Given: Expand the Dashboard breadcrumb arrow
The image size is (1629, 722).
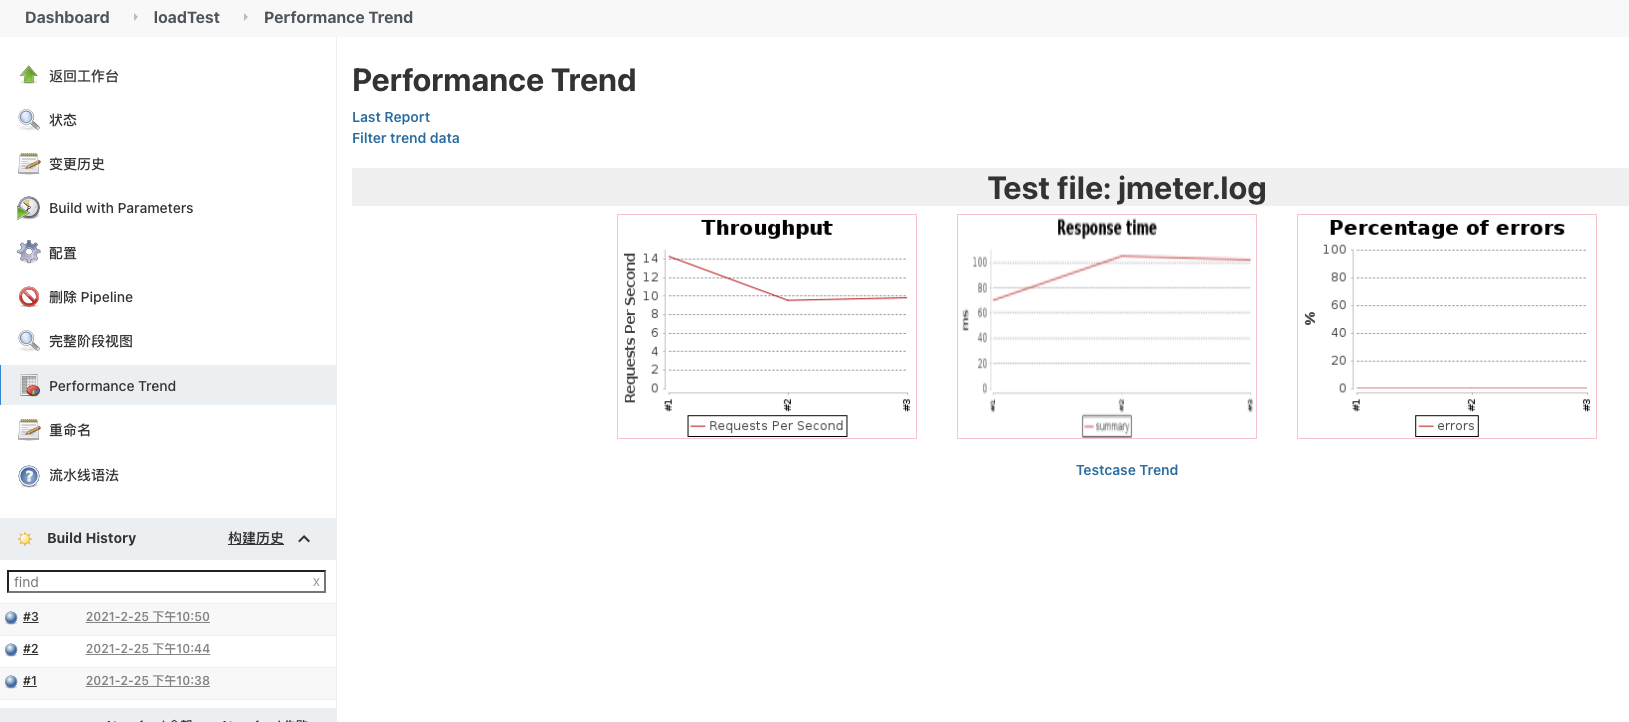Looking at the screenshot, I should click(135, 17).
